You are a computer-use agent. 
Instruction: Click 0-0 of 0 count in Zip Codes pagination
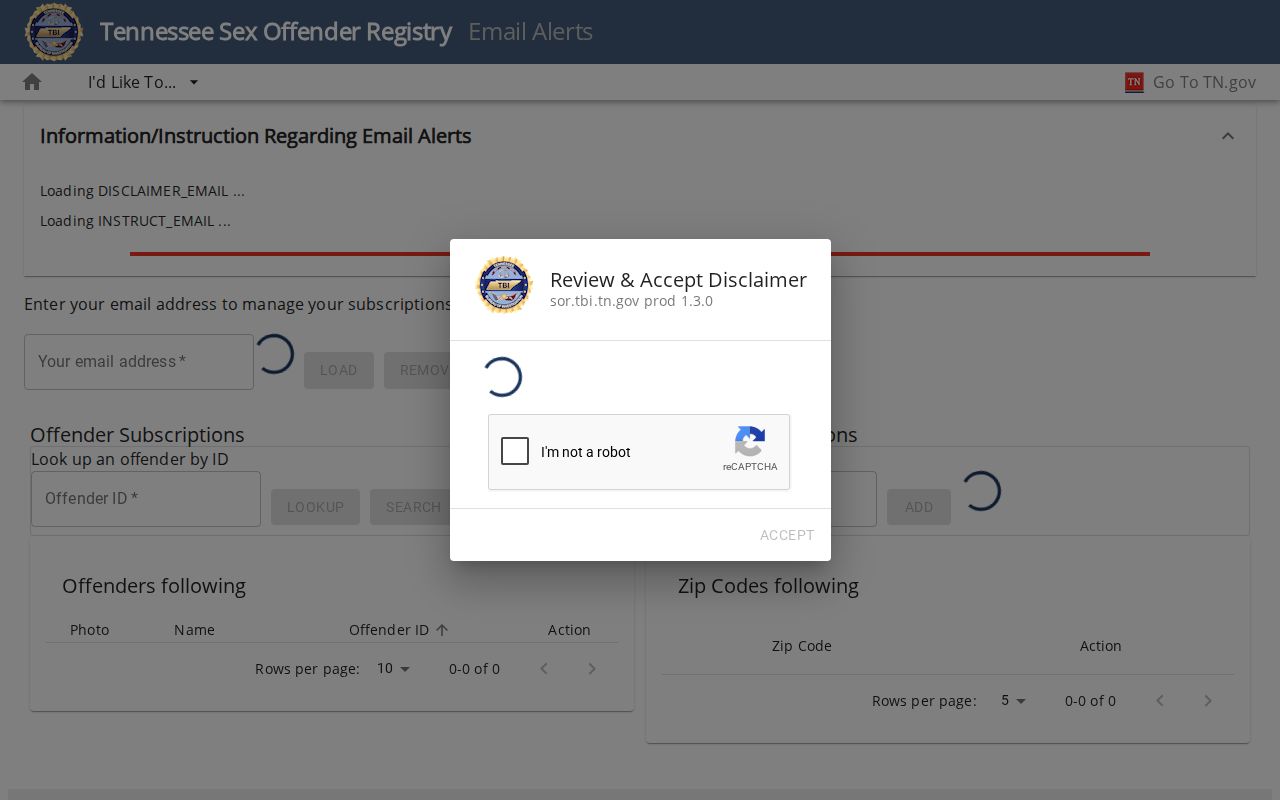click(x=1090, y=701)
